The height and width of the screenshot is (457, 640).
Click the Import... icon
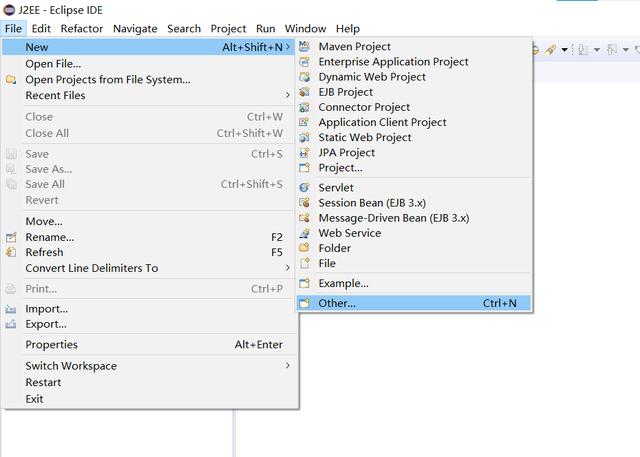[11, 309]
